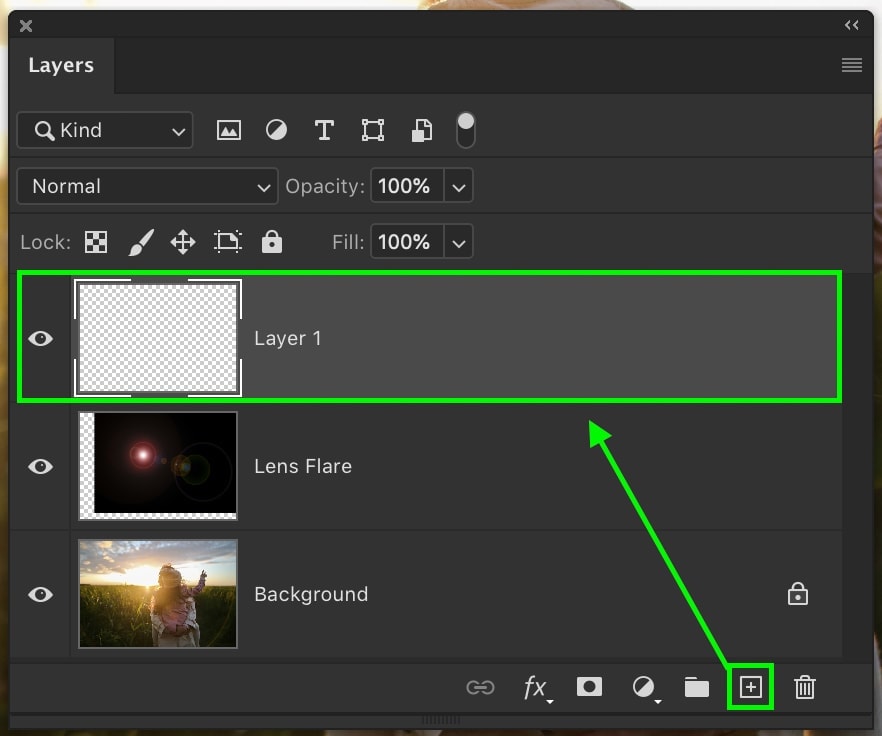Filter for type layers icon
Viewport: 882px width, 736px height.
tap(324, 130)
